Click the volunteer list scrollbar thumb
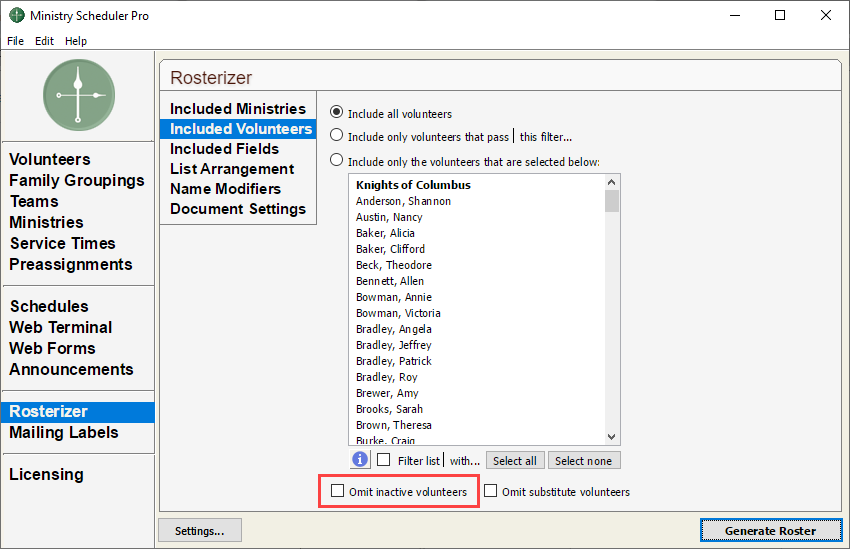Screen dimensions: 850x549 611,201
